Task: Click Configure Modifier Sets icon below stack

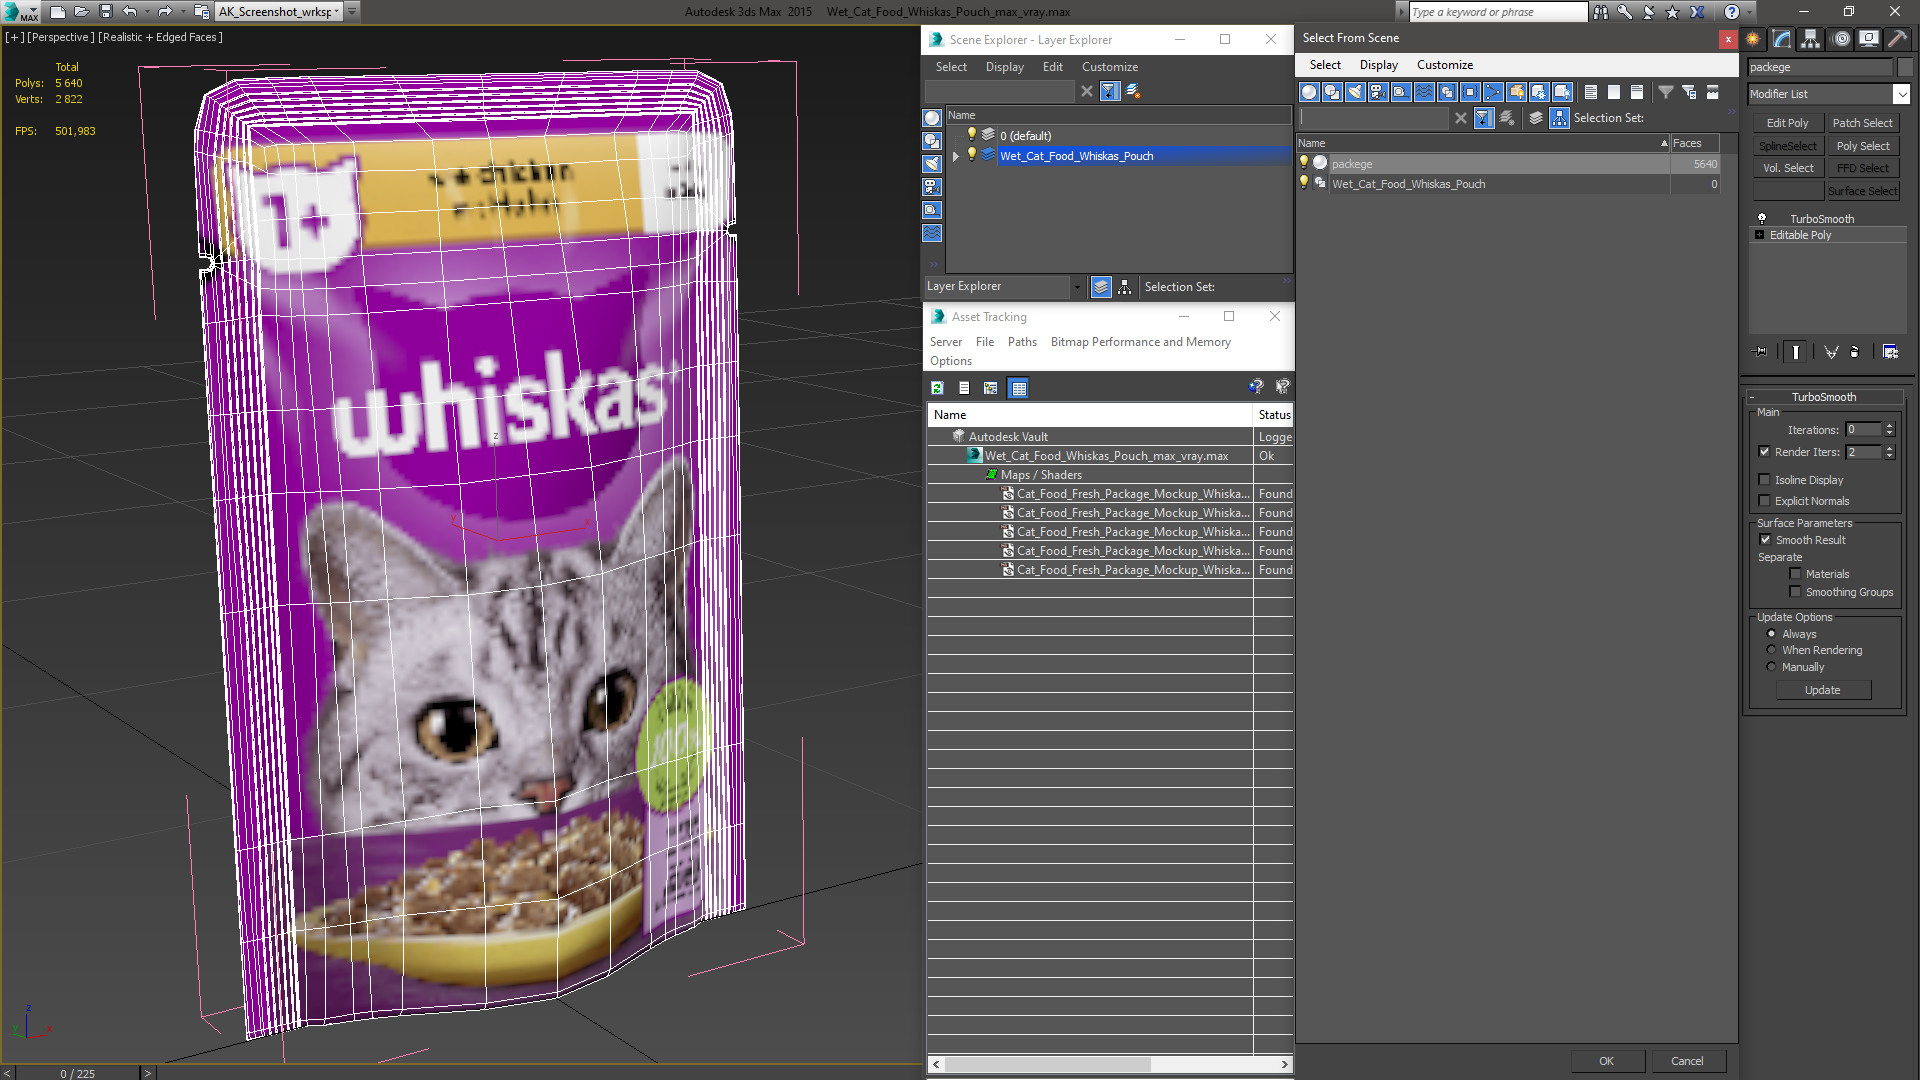Action: (x=1890, y=352)
